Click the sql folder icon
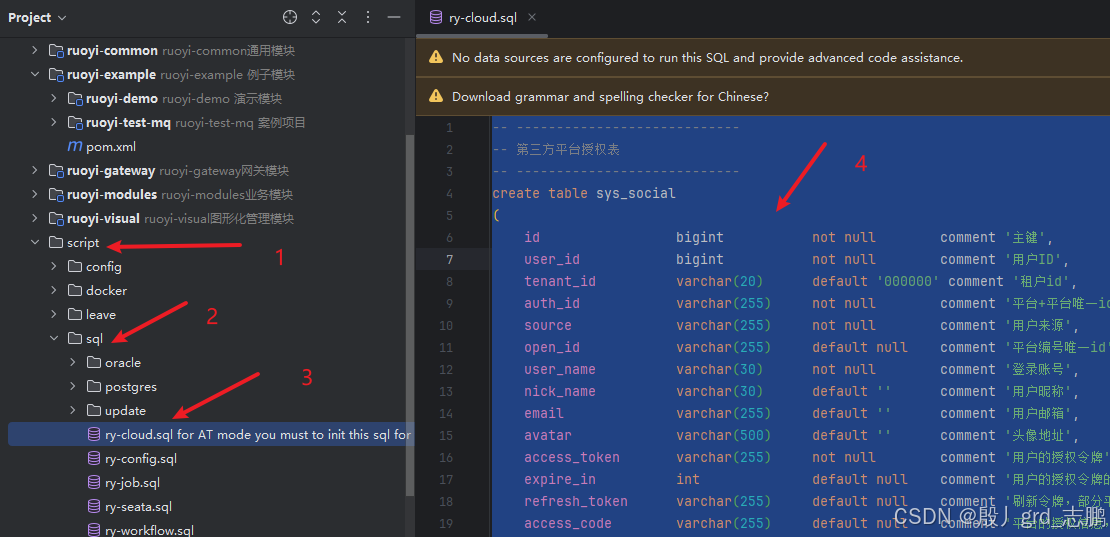 click(75, 339)
